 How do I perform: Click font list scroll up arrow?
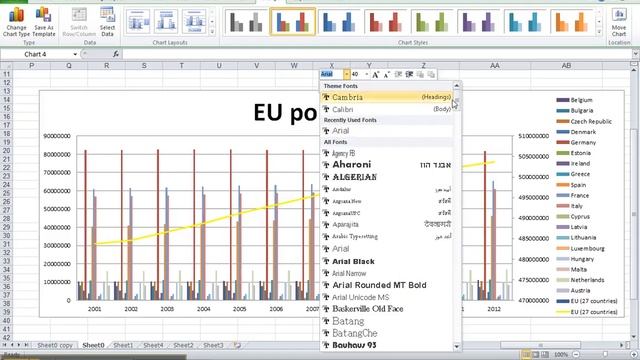tap(457, 86)
